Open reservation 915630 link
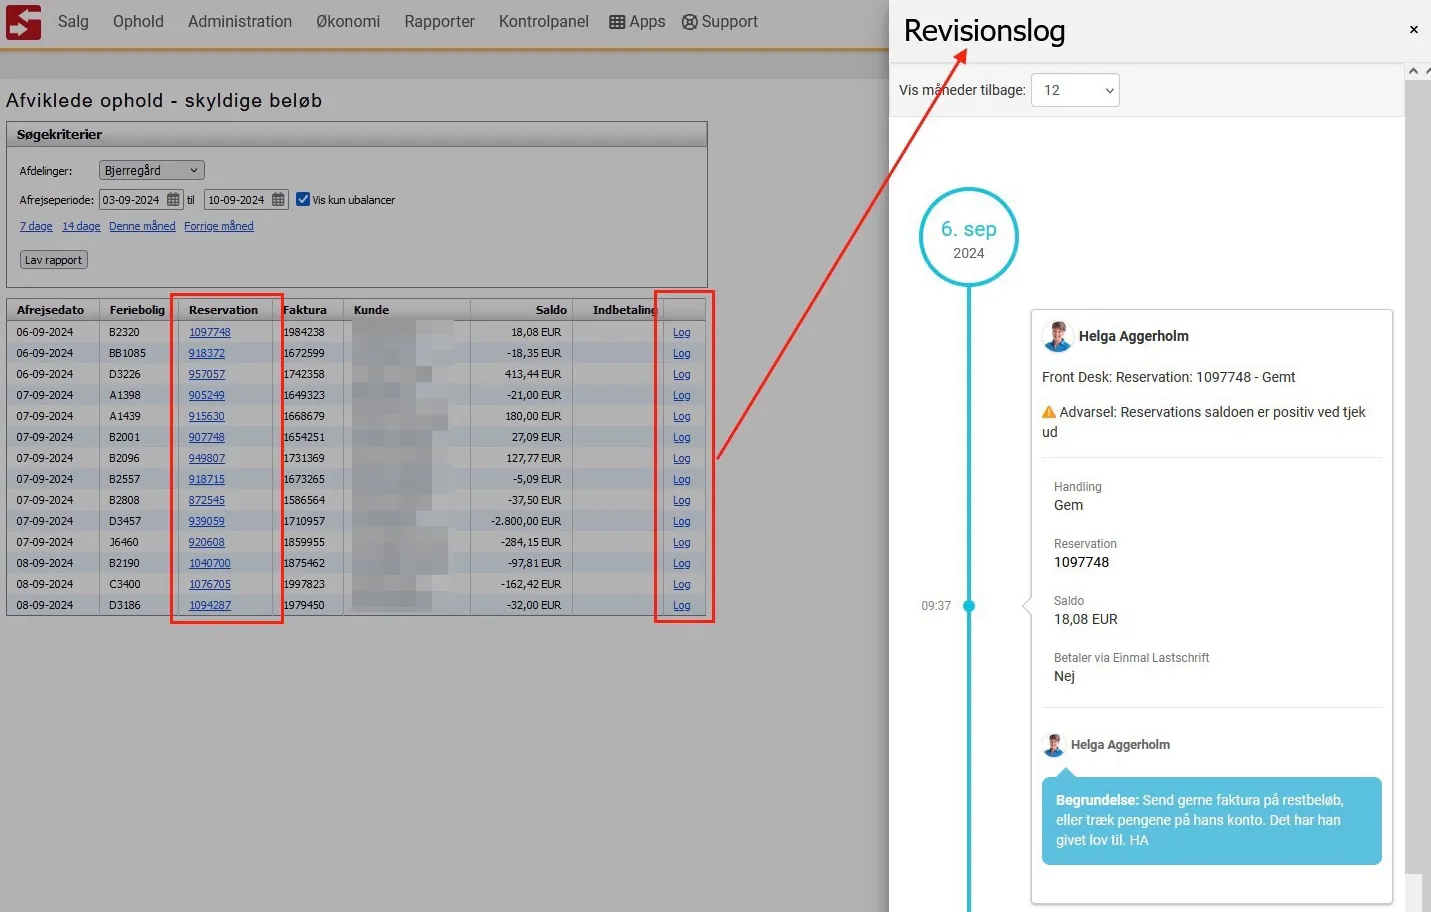 point(207,417)
